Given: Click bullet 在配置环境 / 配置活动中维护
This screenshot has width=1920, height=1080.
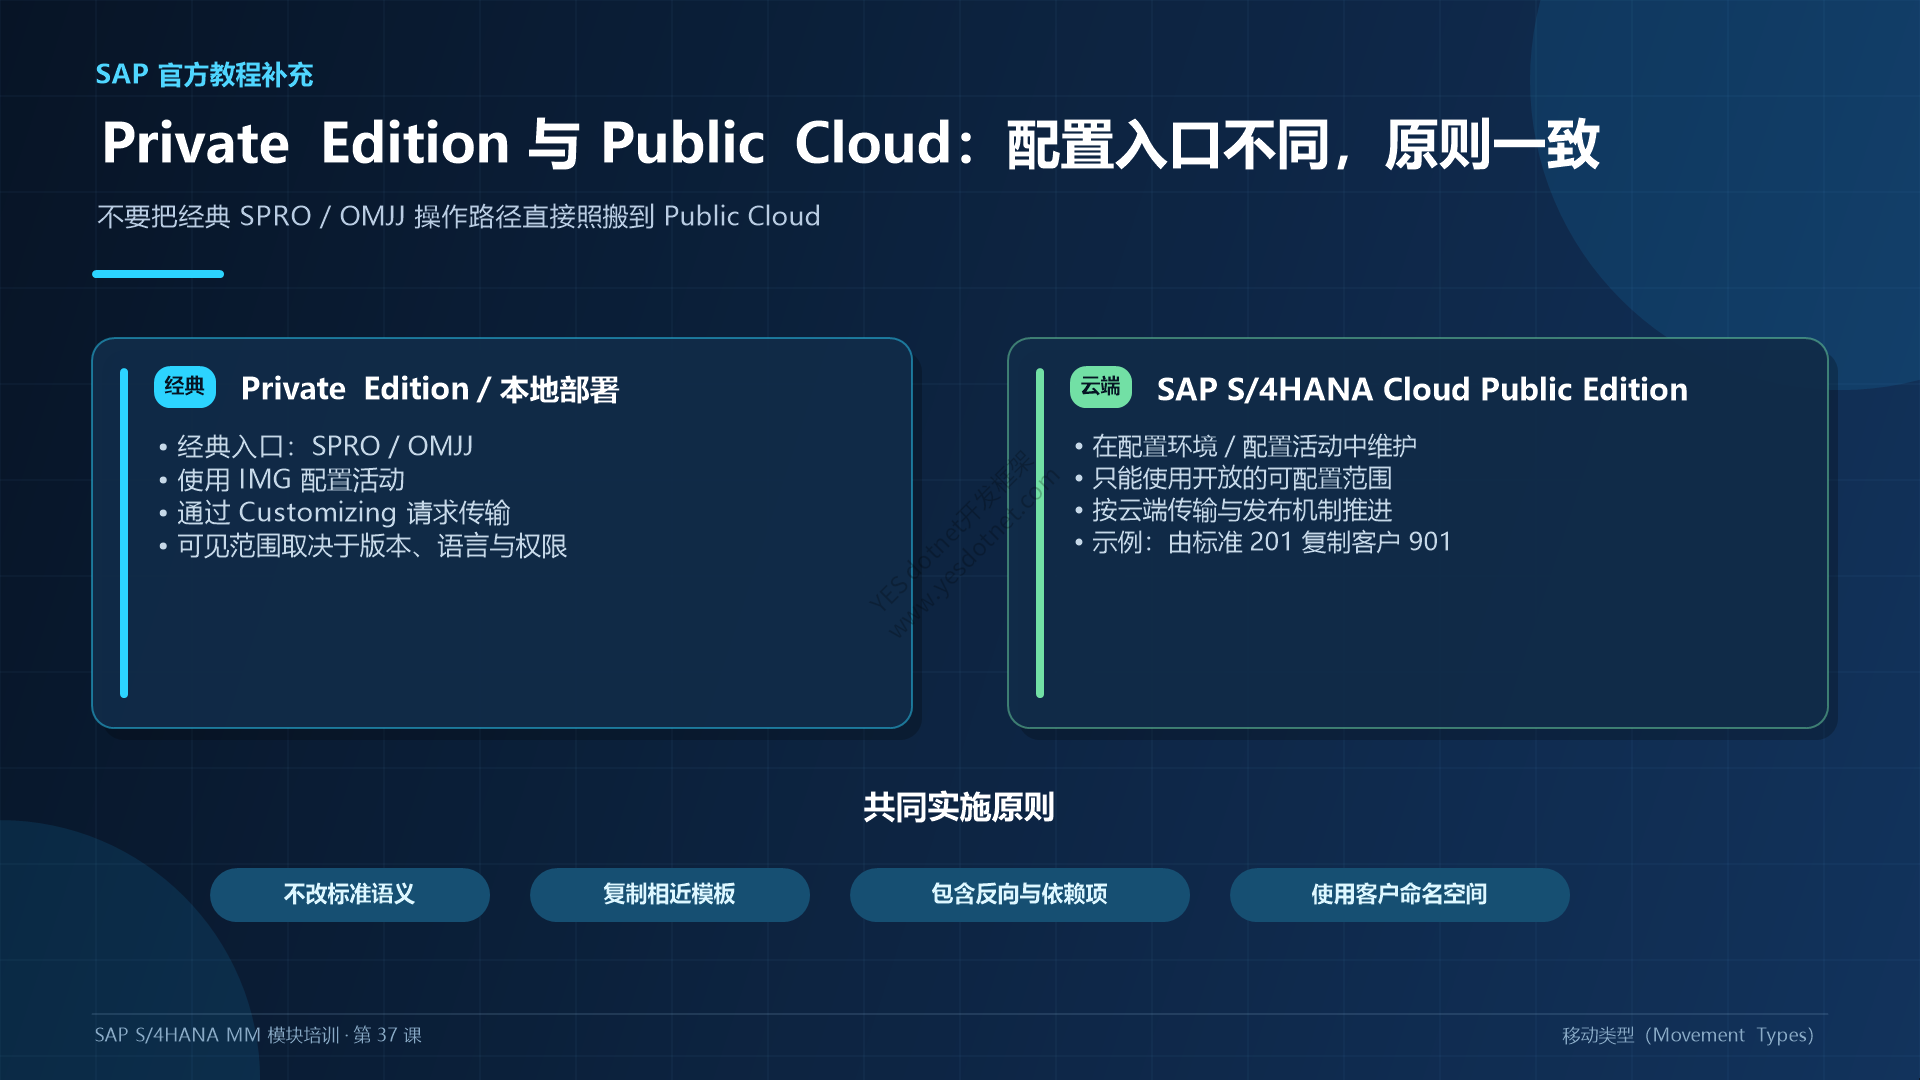Looking at the screenshot, I should pos(1246,446).
